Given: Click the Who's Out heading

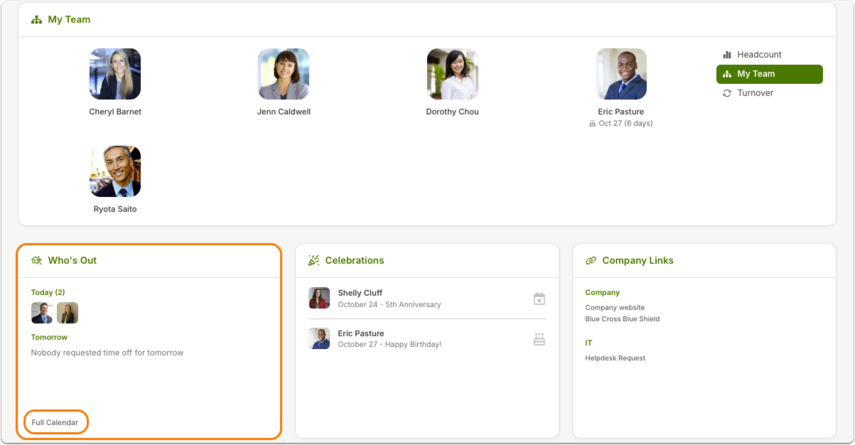Looking at the screenshot, I should (72, 261).
